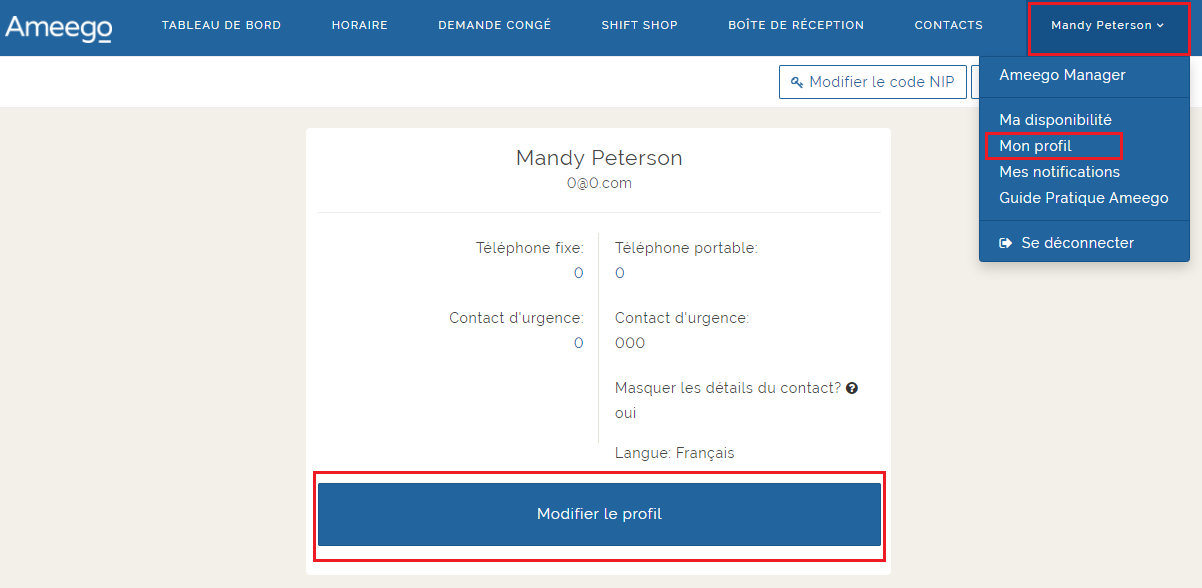Open Boîte de réception
Viewport: 1202px width, 588px height.
(x=795, y=26)
